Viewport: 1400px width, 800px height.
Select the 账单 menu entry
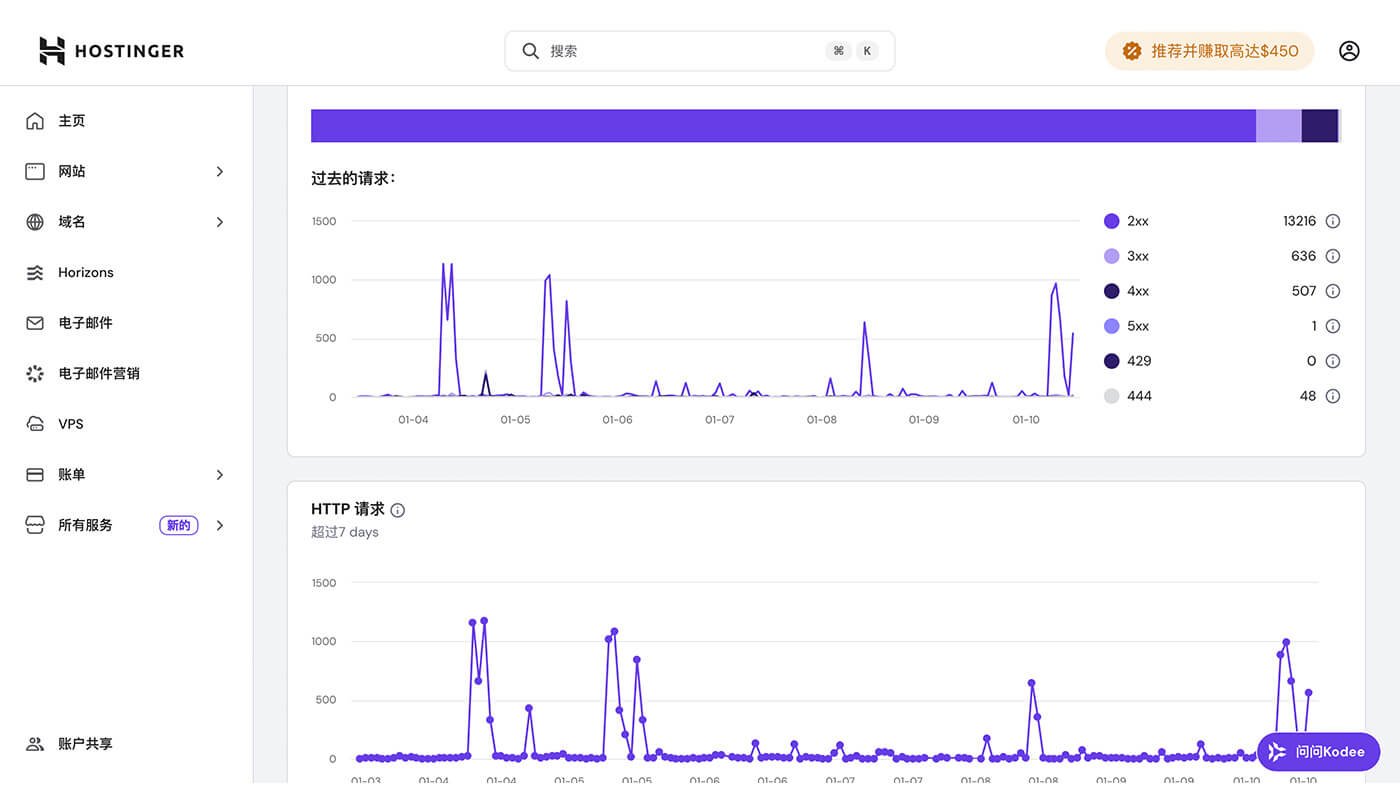pyautogui.click(x=71, y=474)
